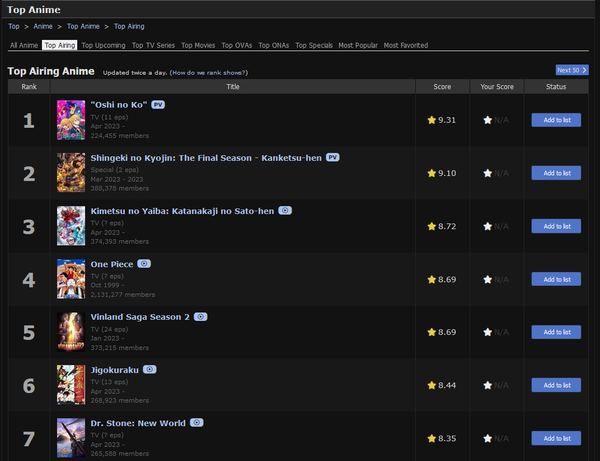Image resolution: width=600 pixels, height=461 pixels.
Task: Click the video icon next to Jigokuraku
Action: click(x=150, y=369)
